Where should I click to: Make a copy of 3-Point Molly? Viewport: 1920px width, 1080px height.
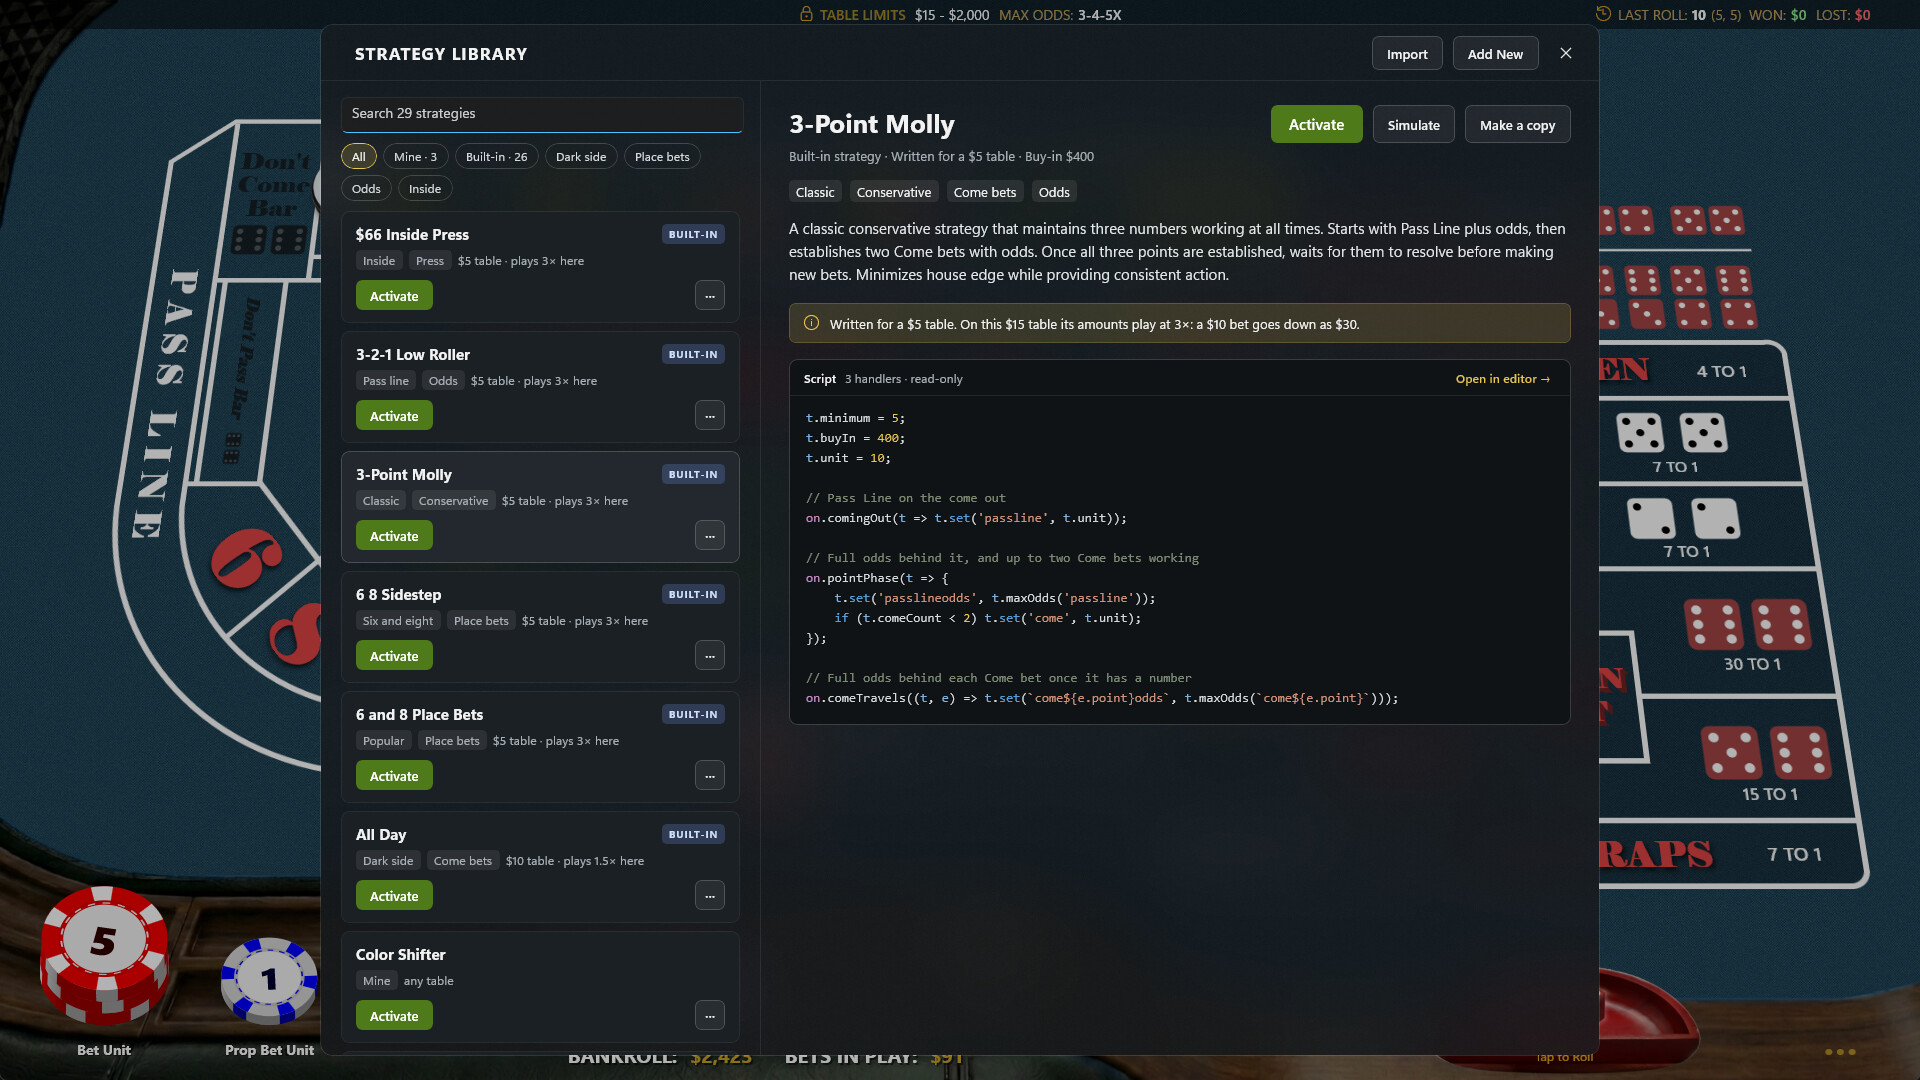tap(1517, 125)
